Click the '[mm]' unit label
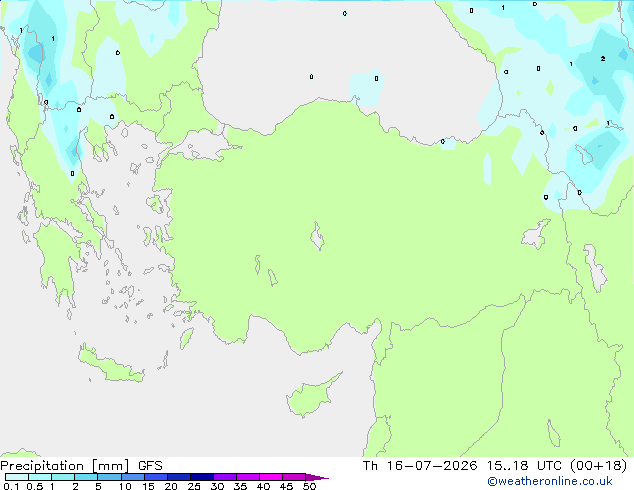The width and height of the screenshot is (634, 490). click(110, 466)
